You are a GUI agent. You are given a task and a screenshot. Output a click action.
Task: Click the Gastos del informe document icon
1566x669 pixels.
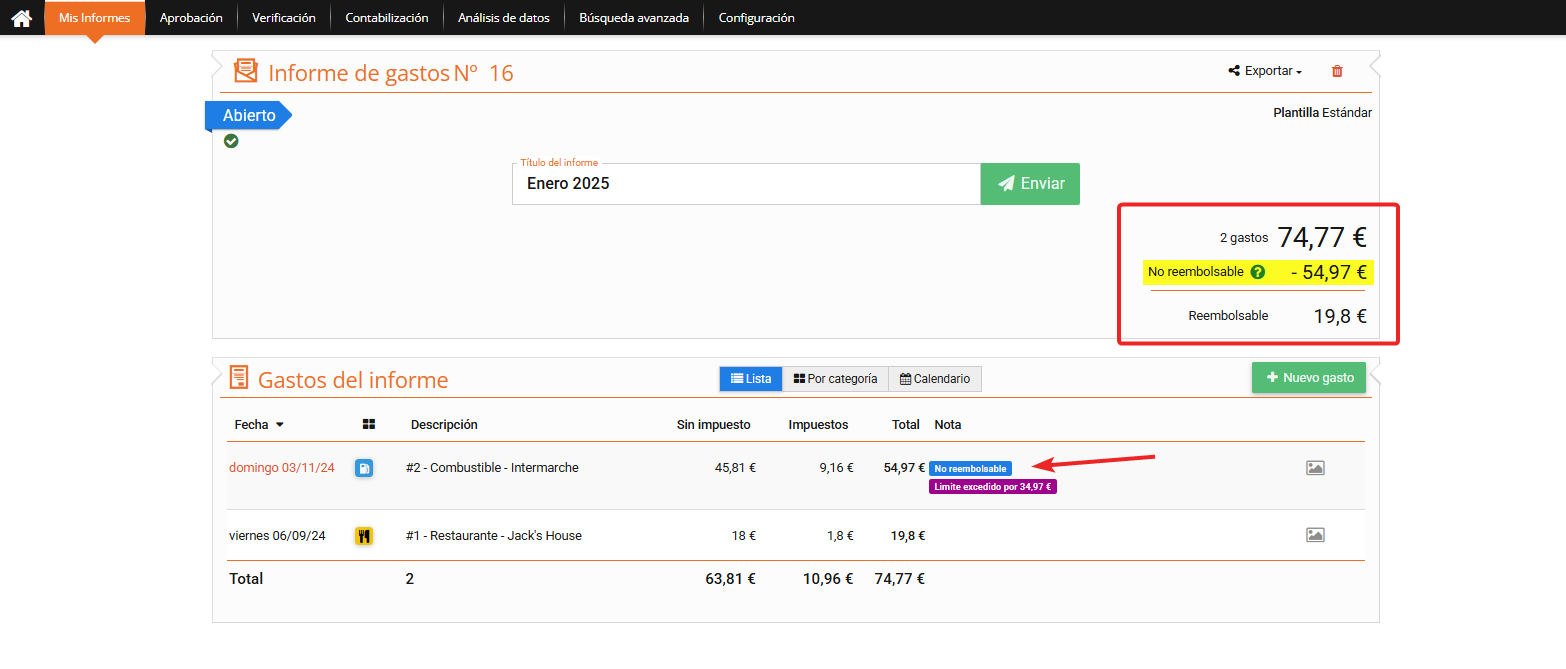239,378
